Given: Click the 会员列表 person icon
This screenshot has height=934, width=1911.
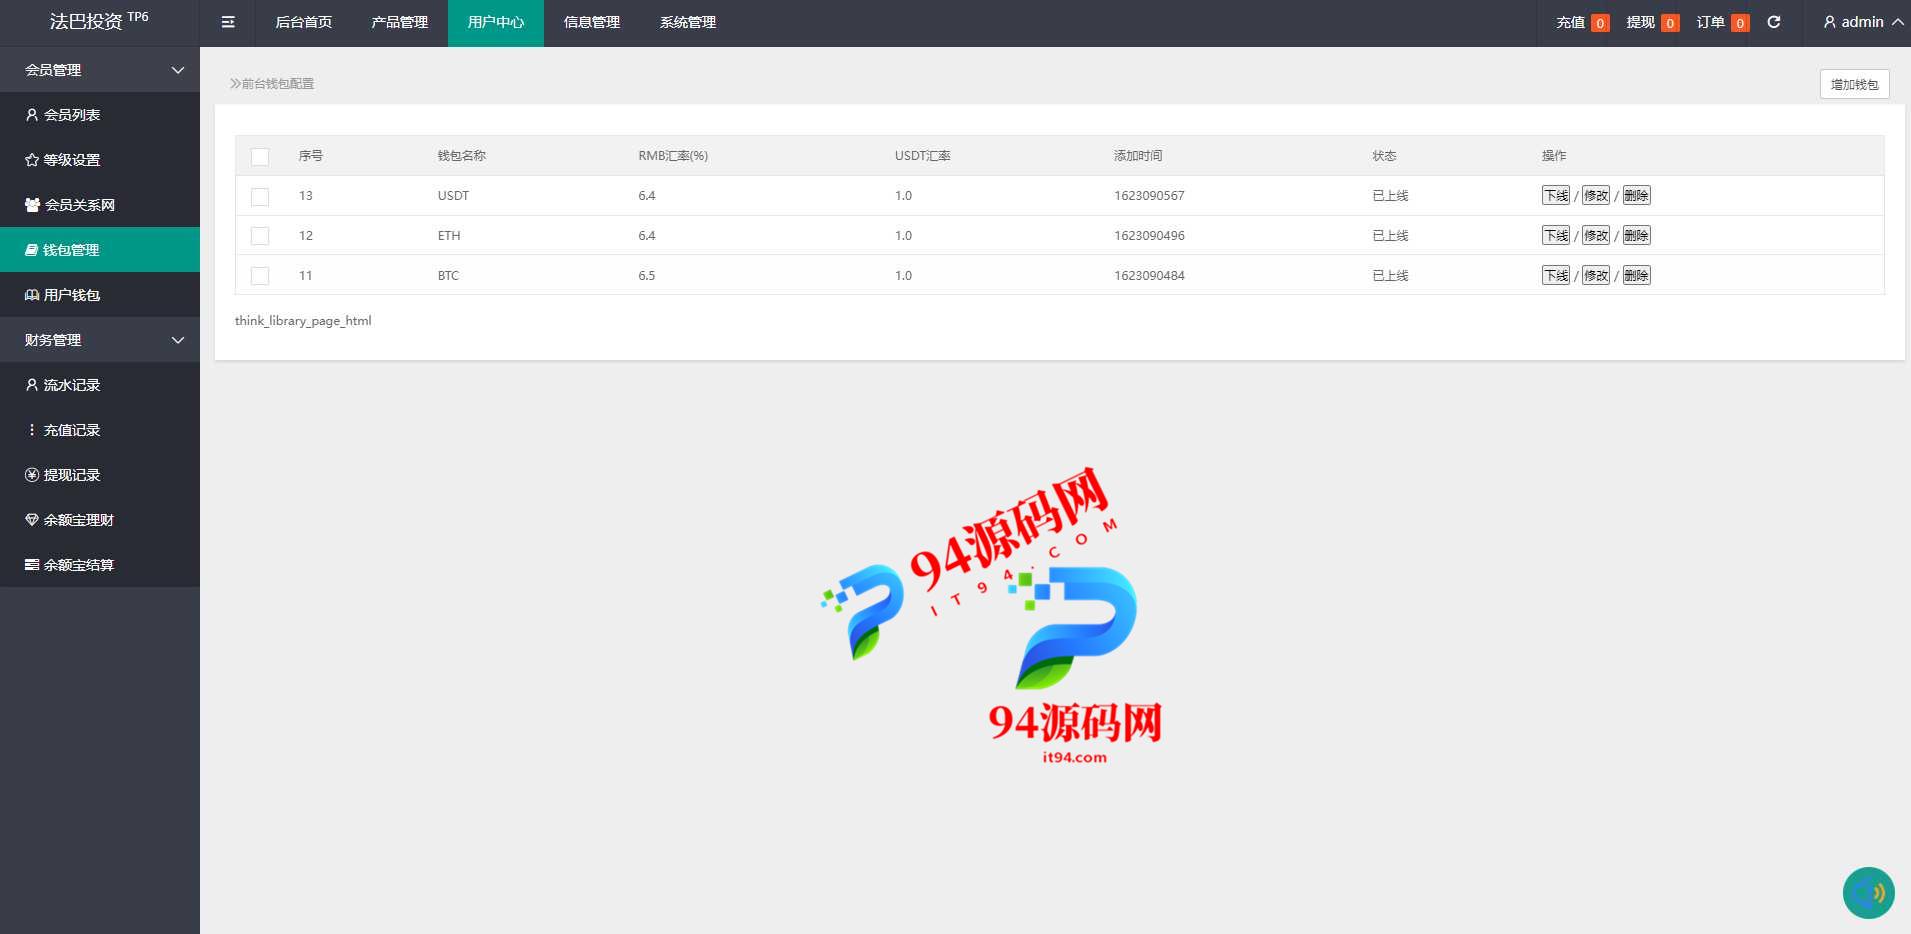Looking at the screenshot, I should [x=32, y=115].
